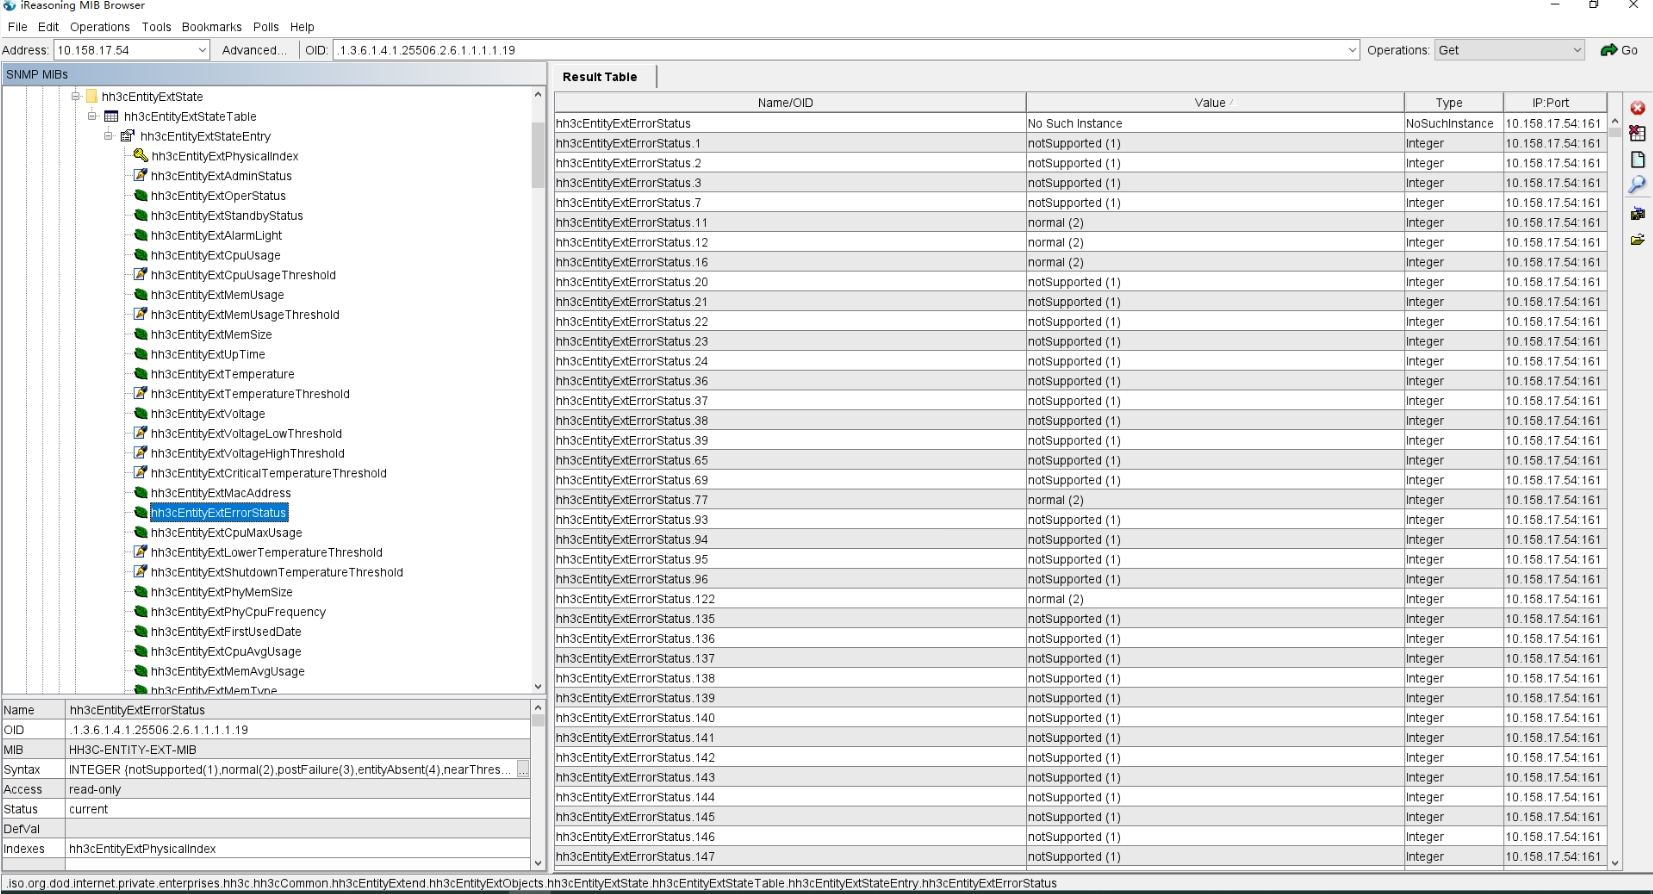Click the leaf icon of hh3cEntityExtCpuUsage
The height and width of the screenshot is (894, 1653).
(x=141, y=255)
